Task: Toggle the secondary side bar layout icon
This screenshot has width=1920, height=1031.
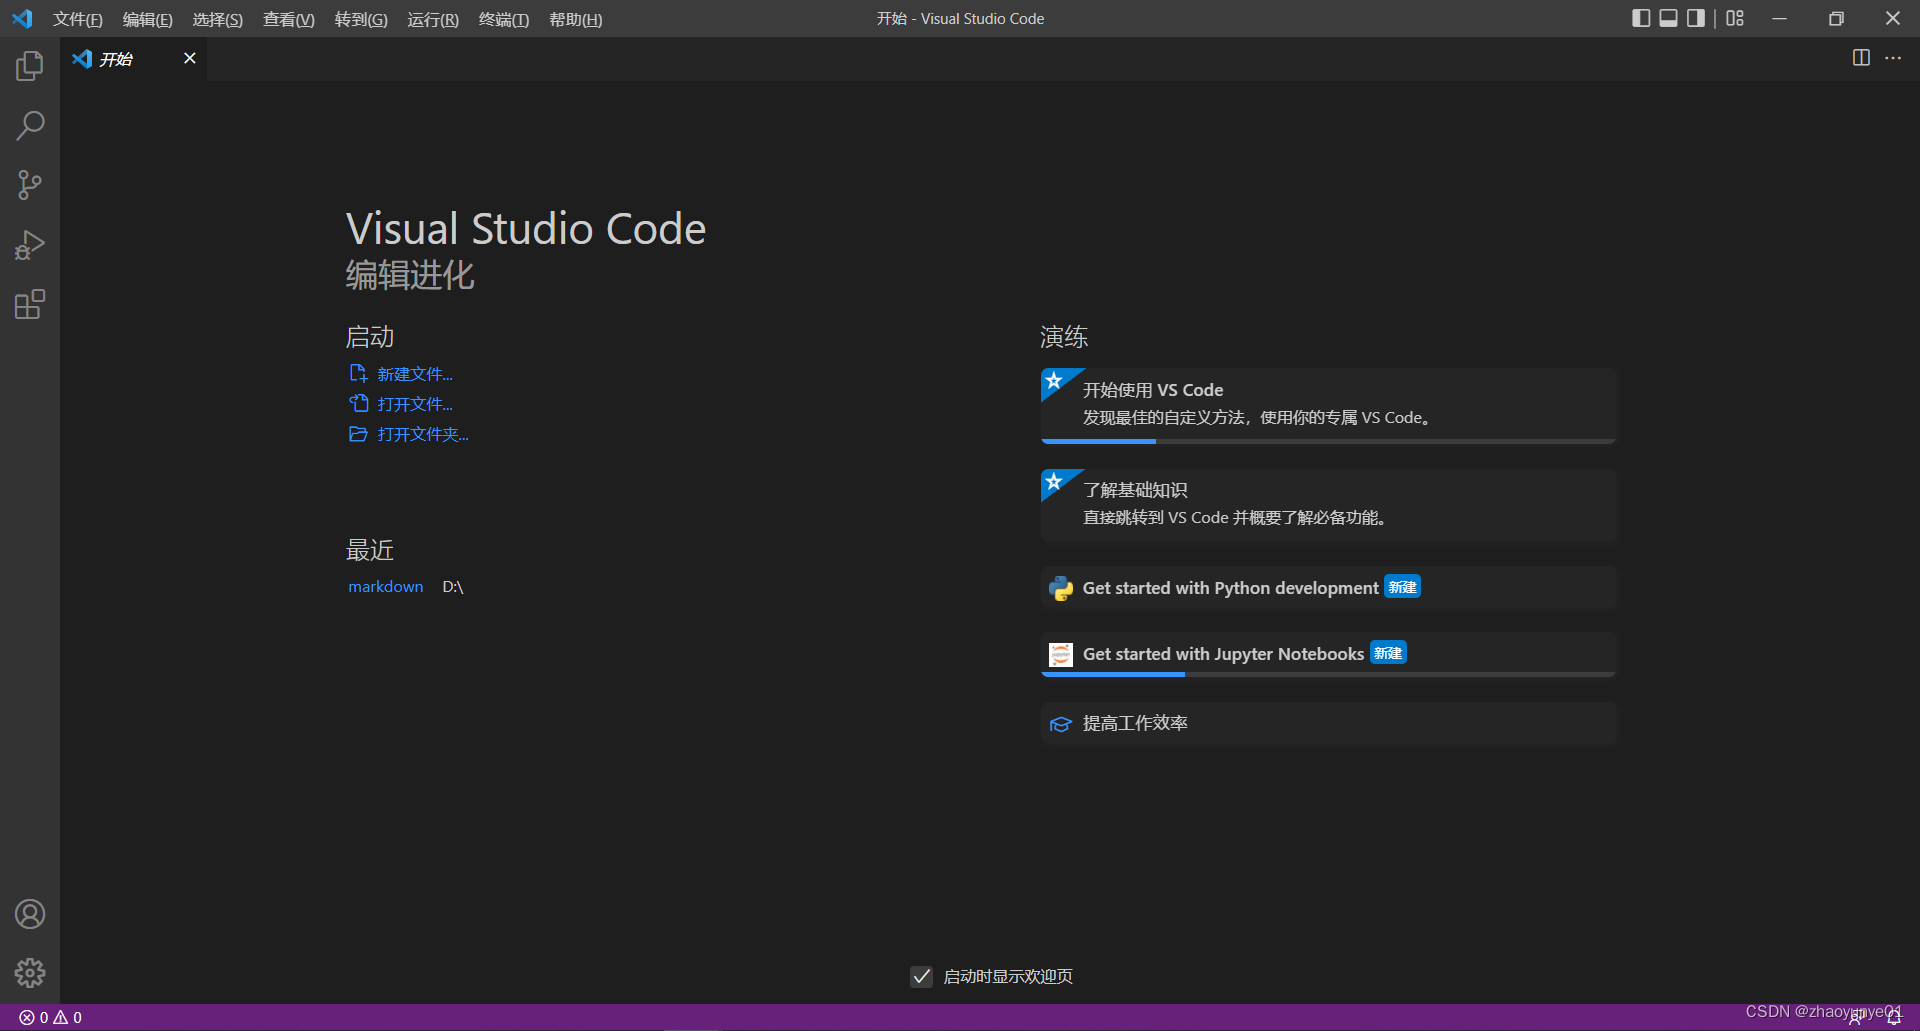Action: tap(1696, 18)
